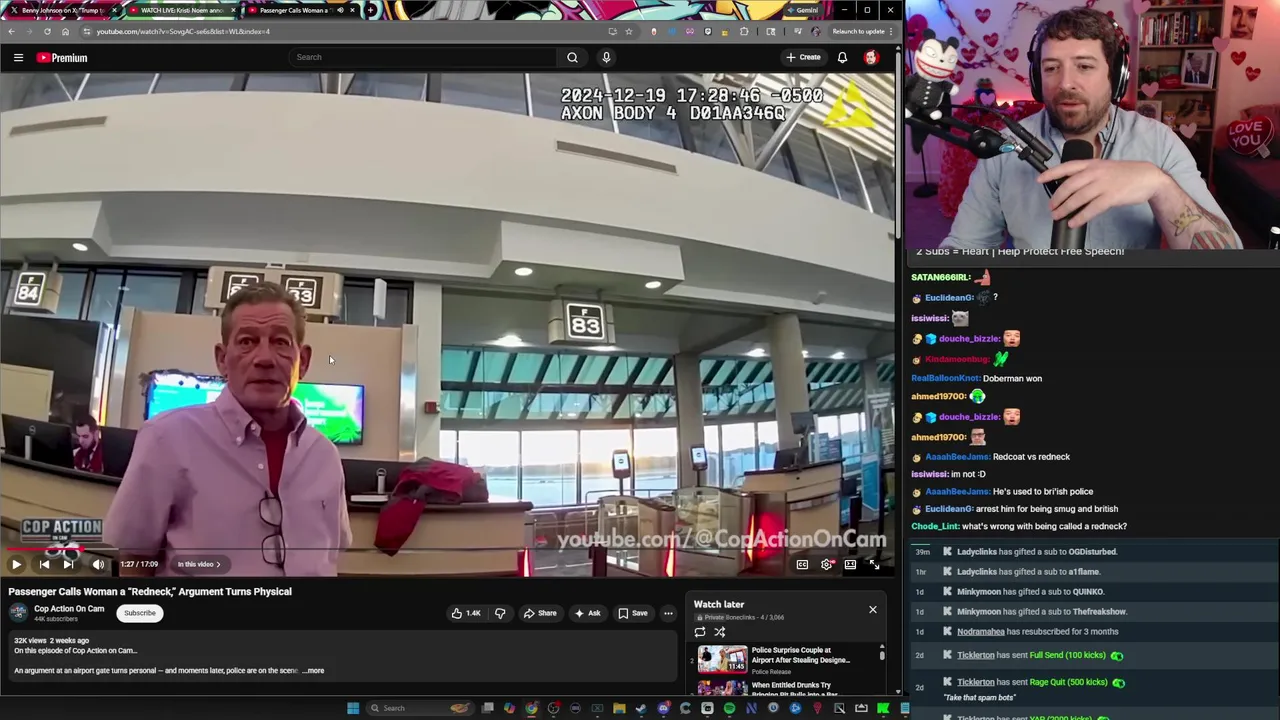
Task: Mute the video volume speaker icon
Action: (x=98, y=564)
